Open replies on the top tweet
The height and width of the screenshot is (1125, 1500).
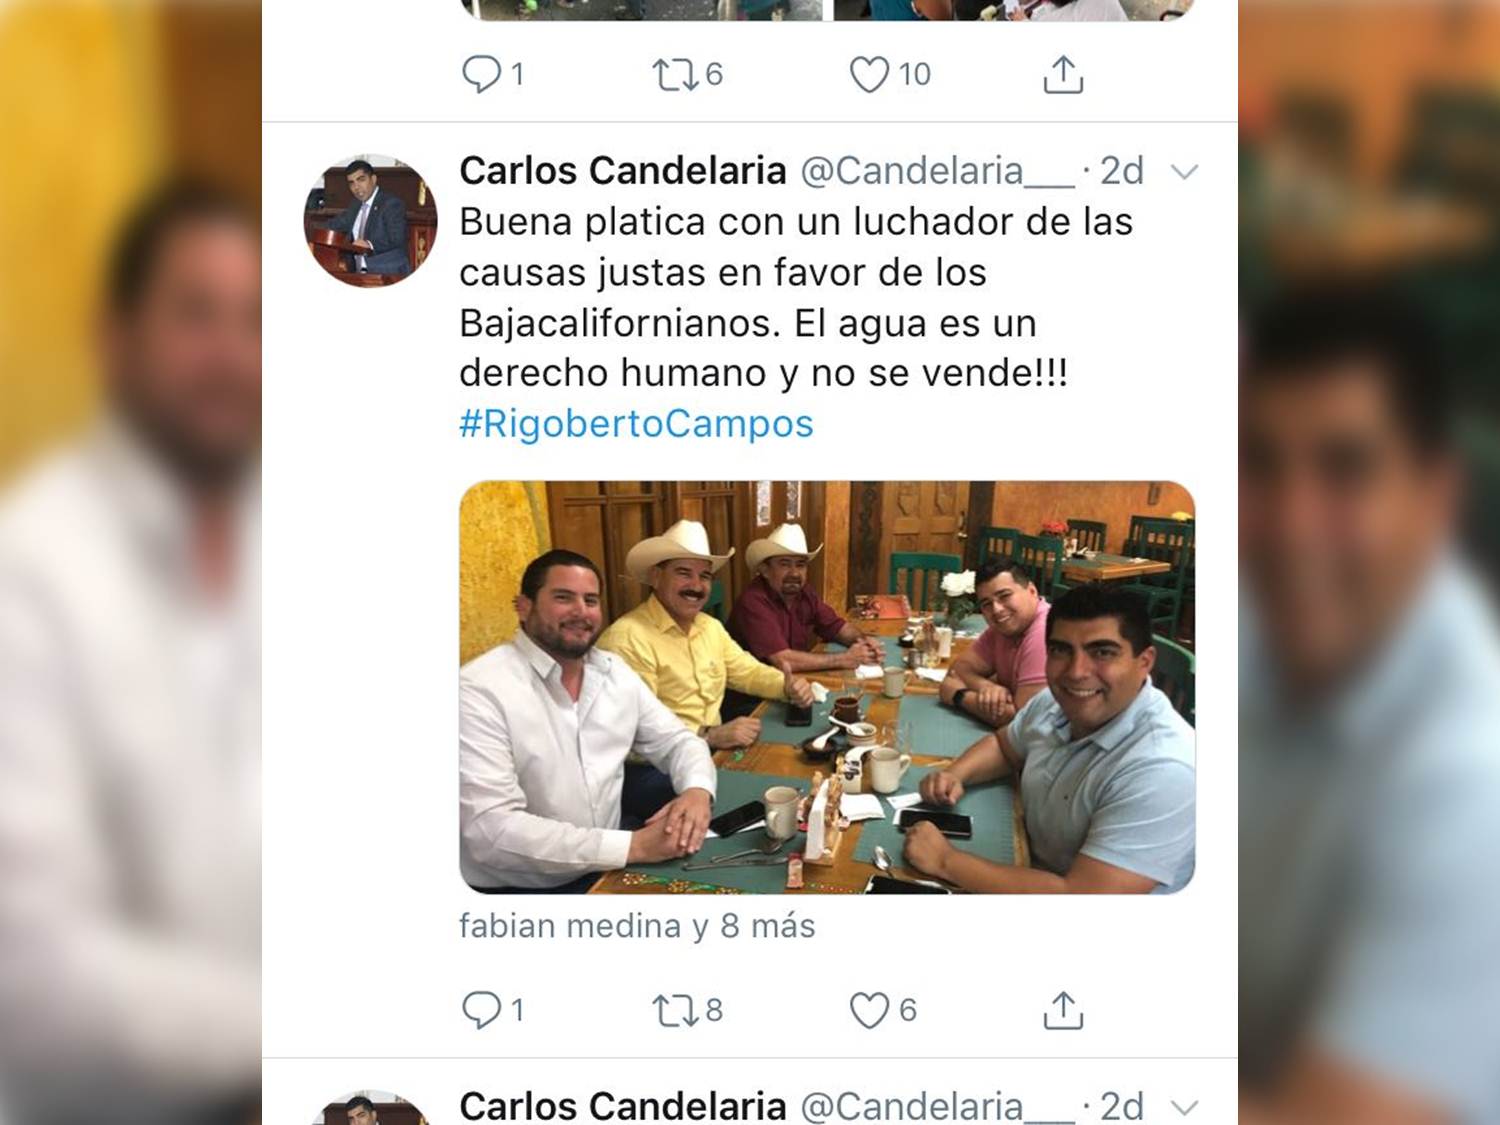coord(492,74)
